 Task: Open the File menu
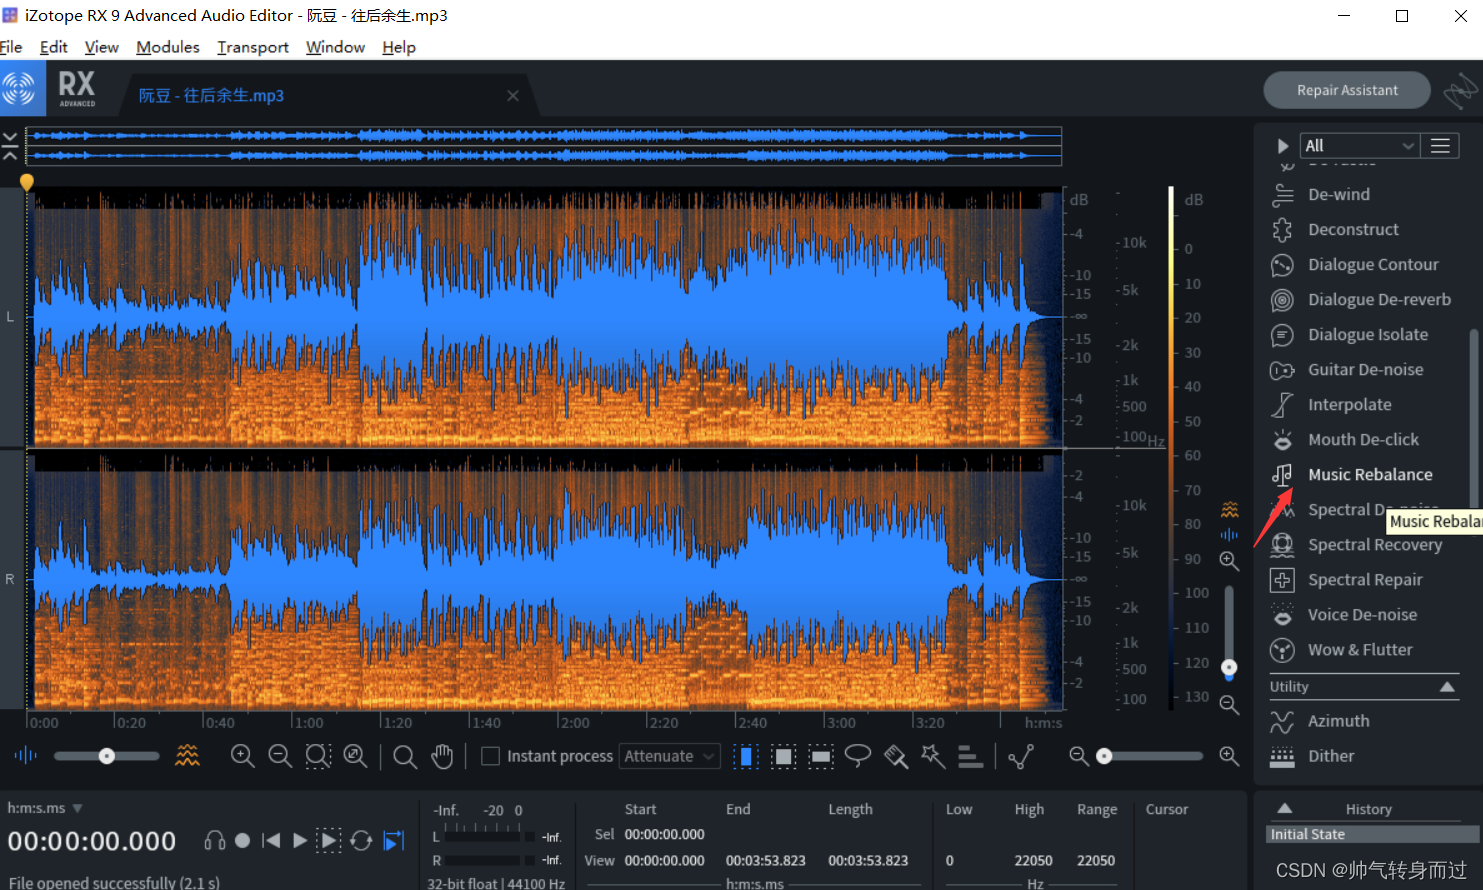[11, 47]
